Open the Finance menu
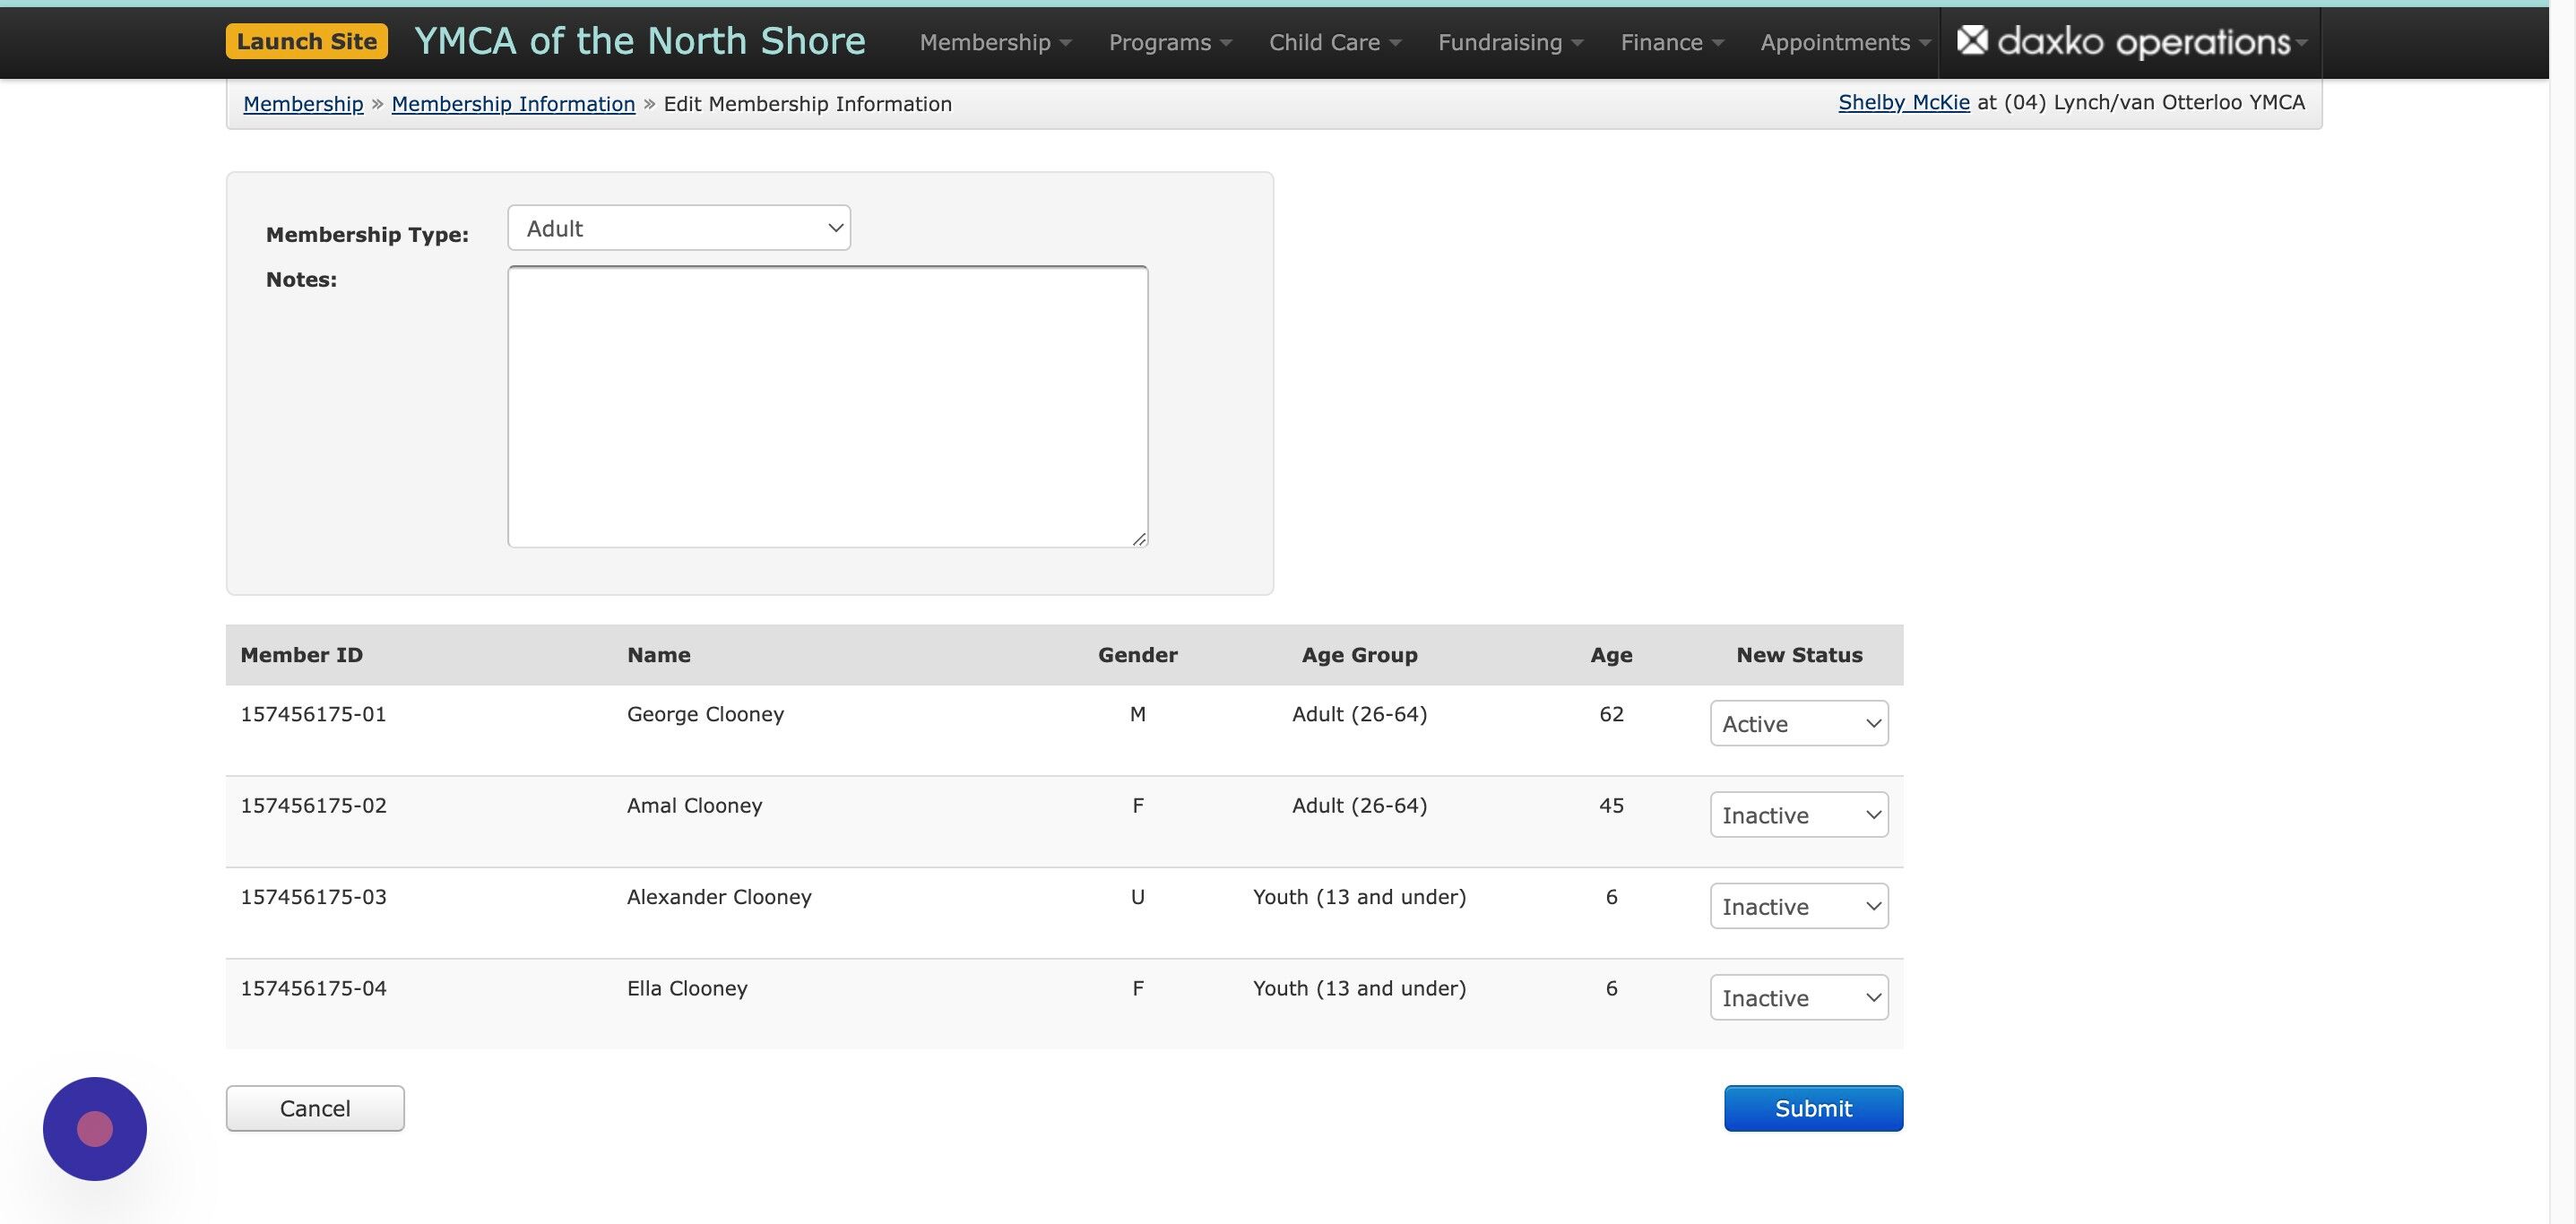The image size is (2576, 1224). [1672, 42]
